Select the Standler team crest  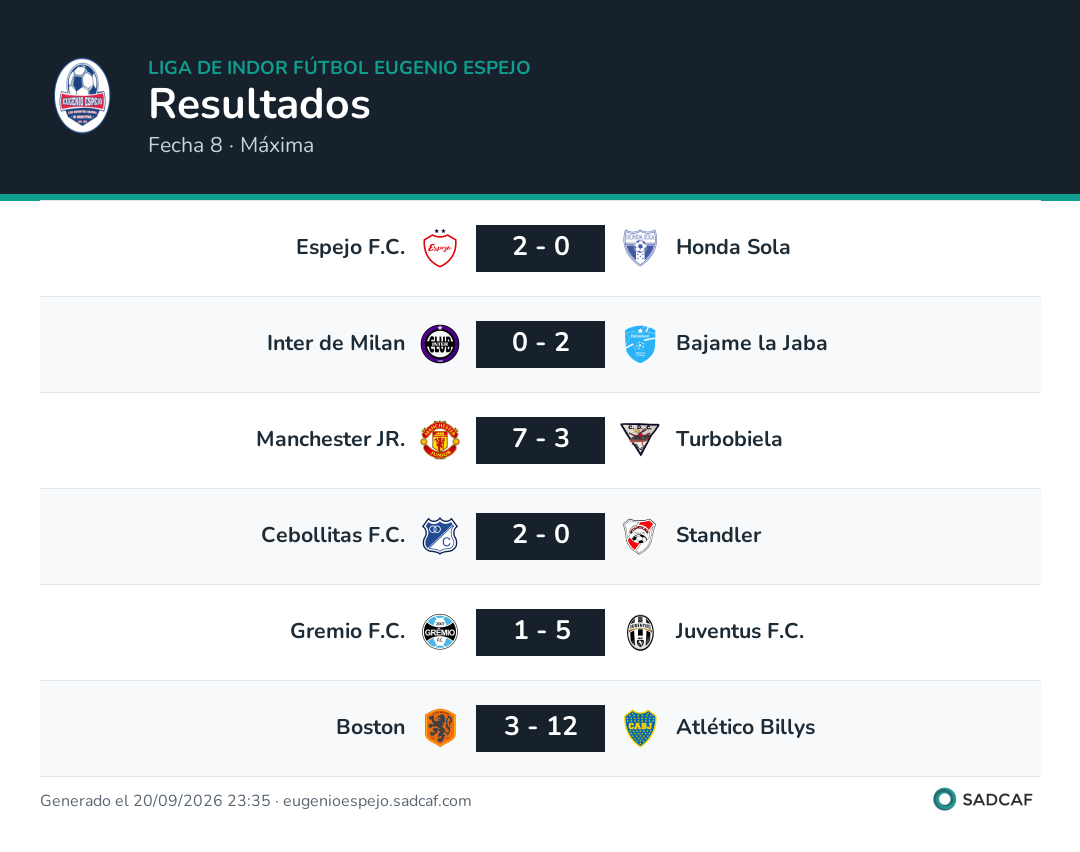[x=640, y=536]
